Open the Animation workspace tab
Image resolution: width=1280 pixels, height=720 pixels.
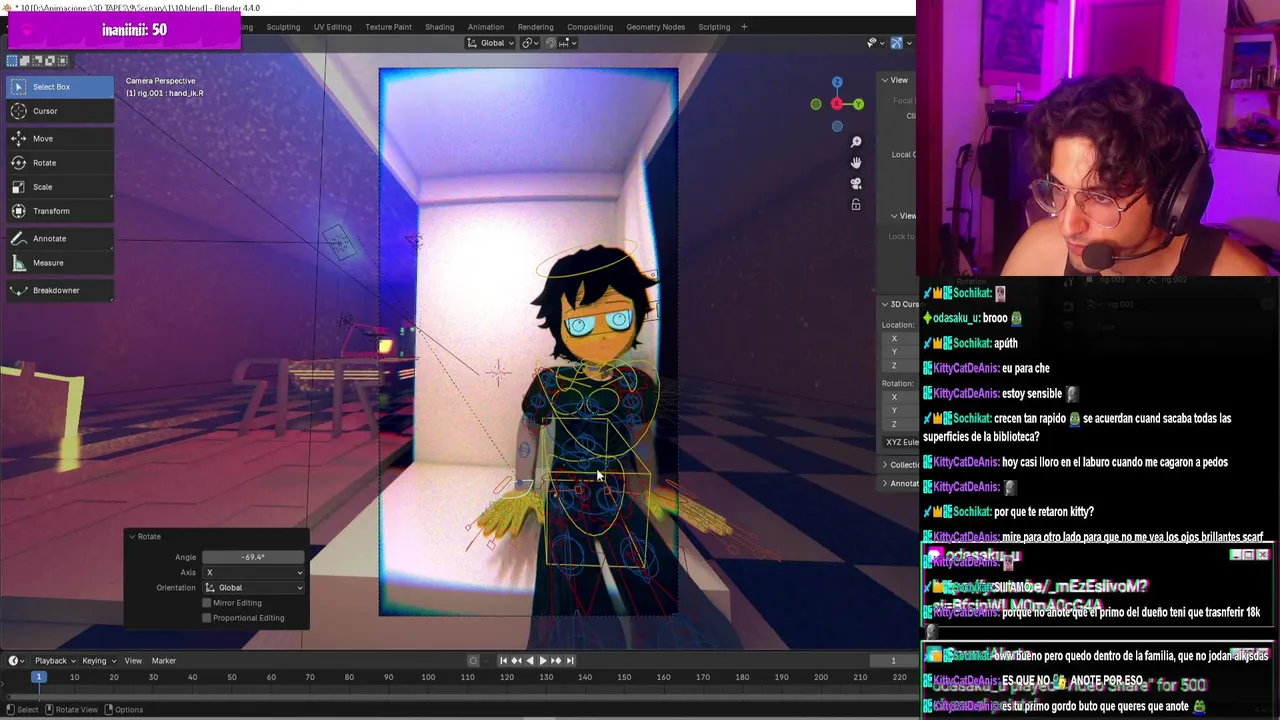[x=486, y=27]
